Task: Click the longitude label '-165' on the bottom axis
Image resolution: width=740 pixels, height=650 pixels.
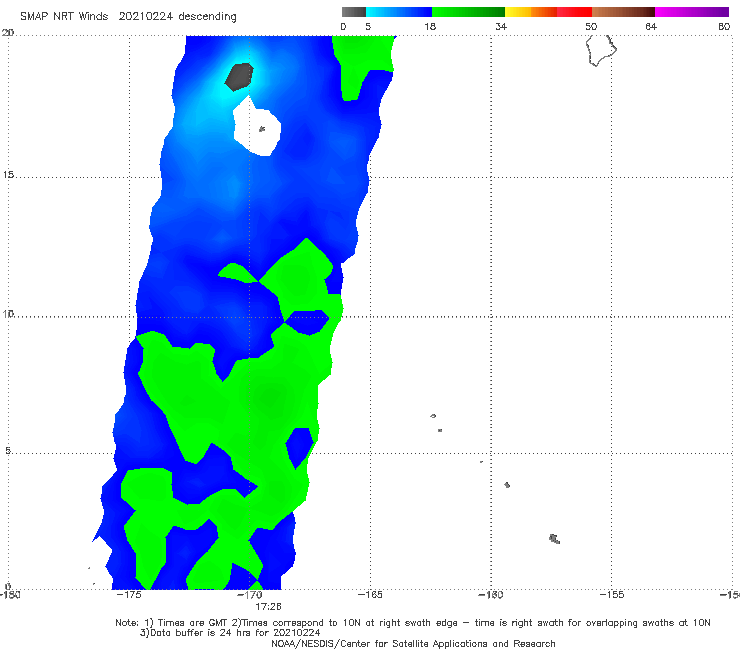Action: tap(370, 594)
